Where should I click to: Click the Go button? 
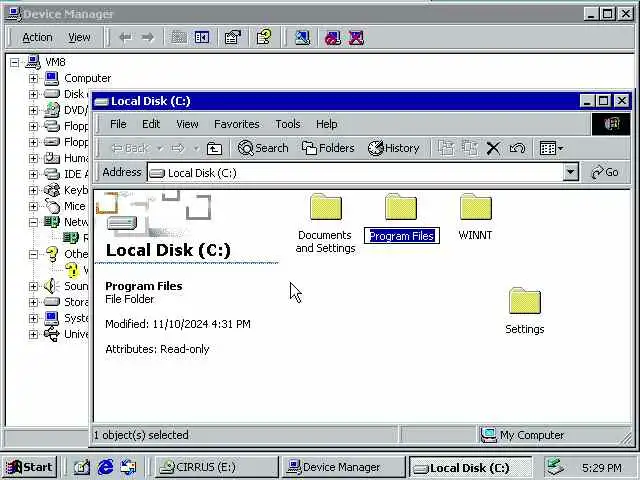coord(605,172)
